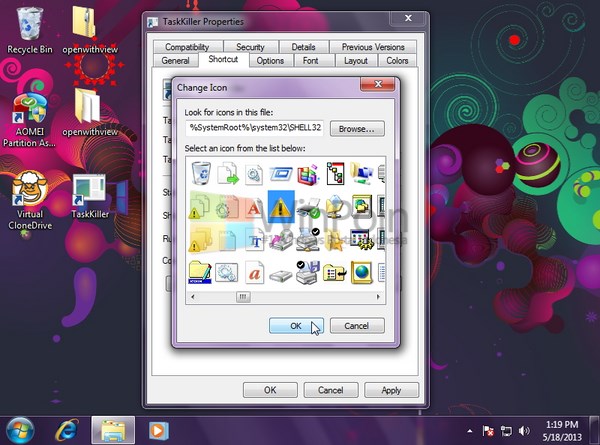The image size is (600, 445).
Task: Open Windows Media Player from taskbar
Action: [158, 430]
